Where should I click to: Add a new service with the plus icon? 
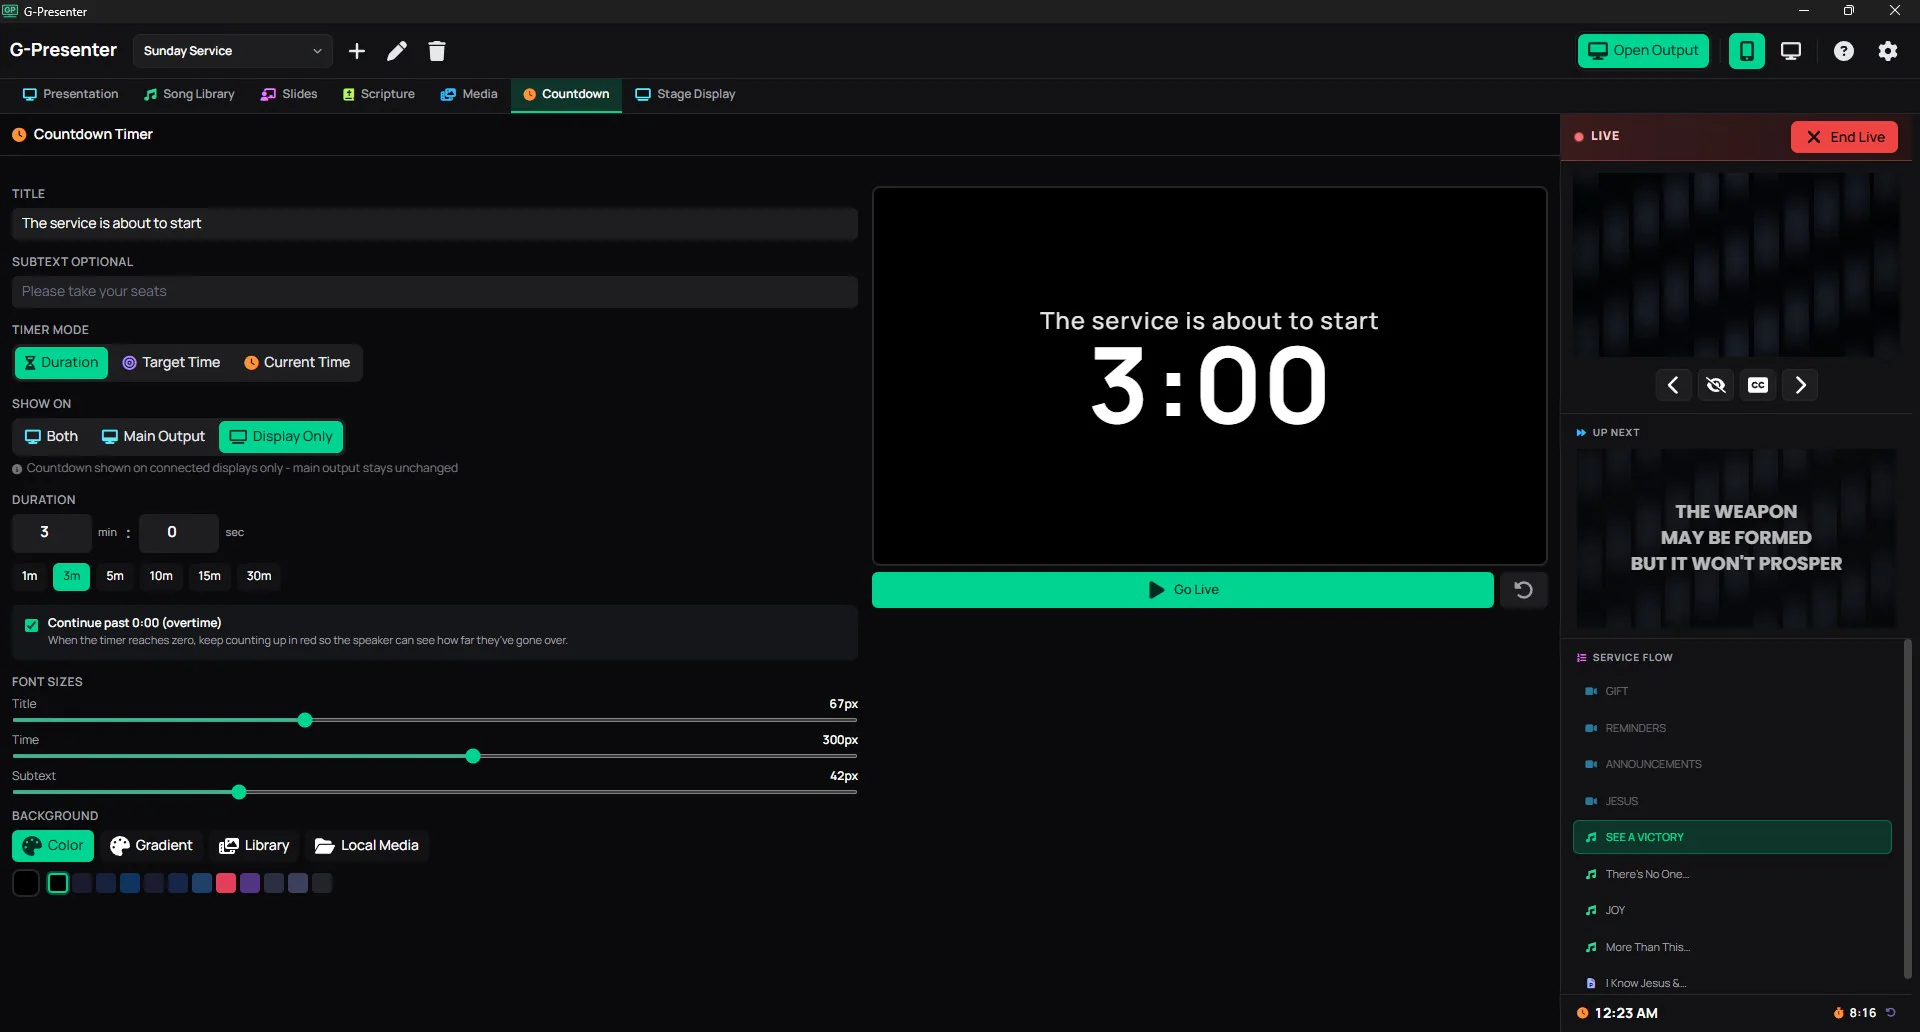[357, 51]
